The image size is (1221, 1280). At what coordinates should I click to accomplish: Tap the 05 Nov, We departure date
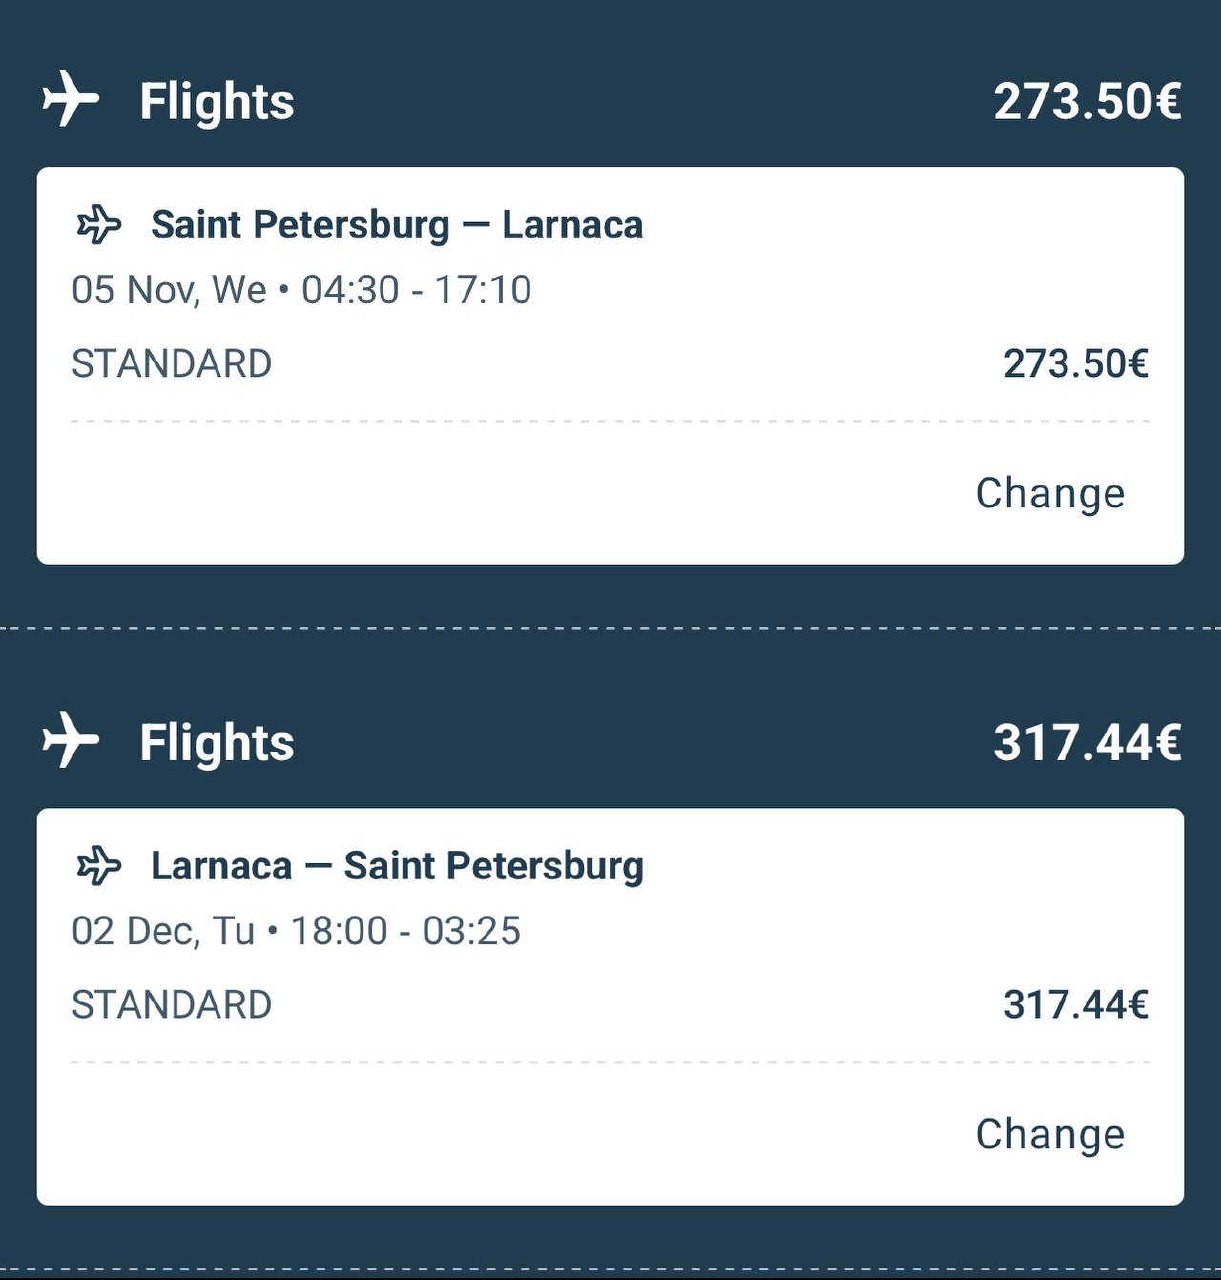pos(168,290)
